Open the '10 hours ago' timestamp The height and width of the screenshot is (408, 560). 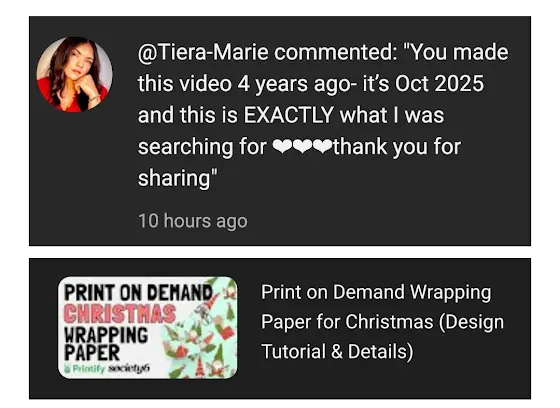coord(192,221)
